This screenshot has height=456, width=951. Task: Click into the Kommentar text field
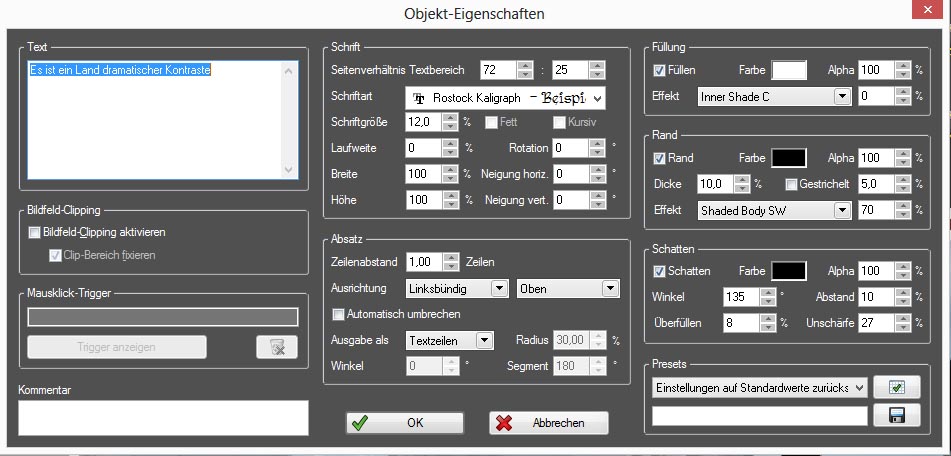coord(163,417)
